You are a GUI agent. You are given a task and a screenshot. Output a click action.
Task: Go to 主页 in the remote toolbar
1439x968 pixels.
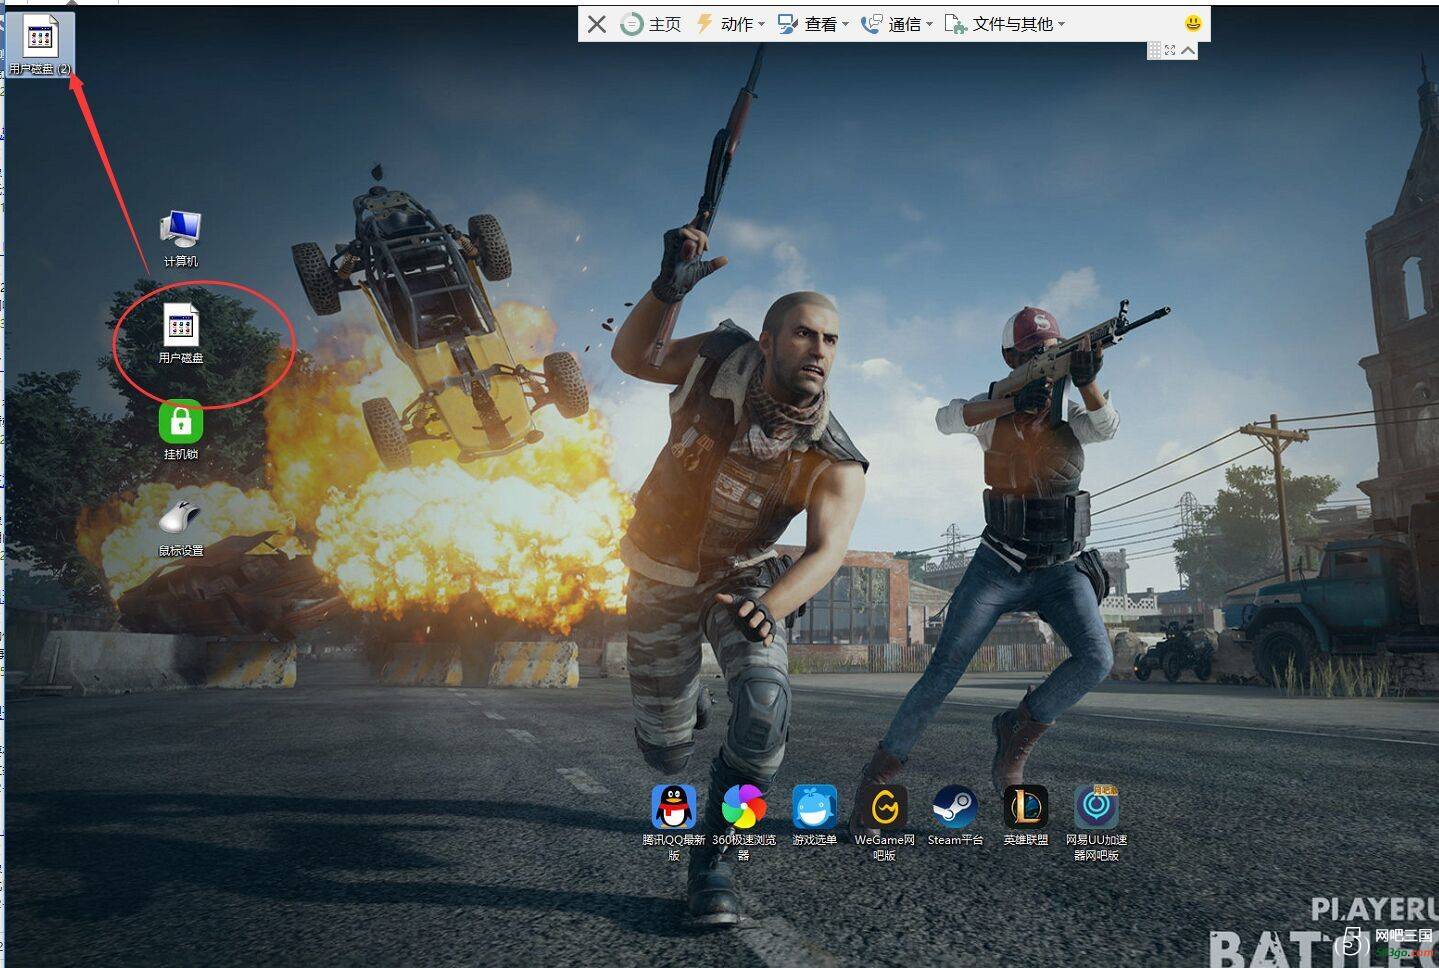click(651, 24)
